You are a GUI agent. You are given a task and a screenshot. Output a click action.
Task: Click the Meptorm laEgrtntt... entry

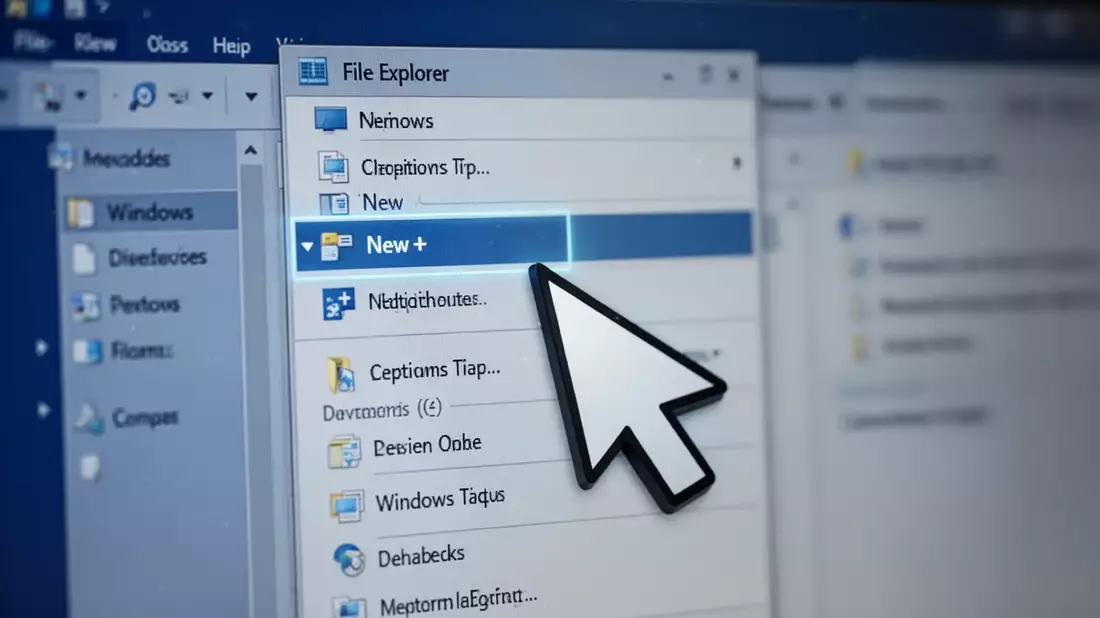coord(458,602)
